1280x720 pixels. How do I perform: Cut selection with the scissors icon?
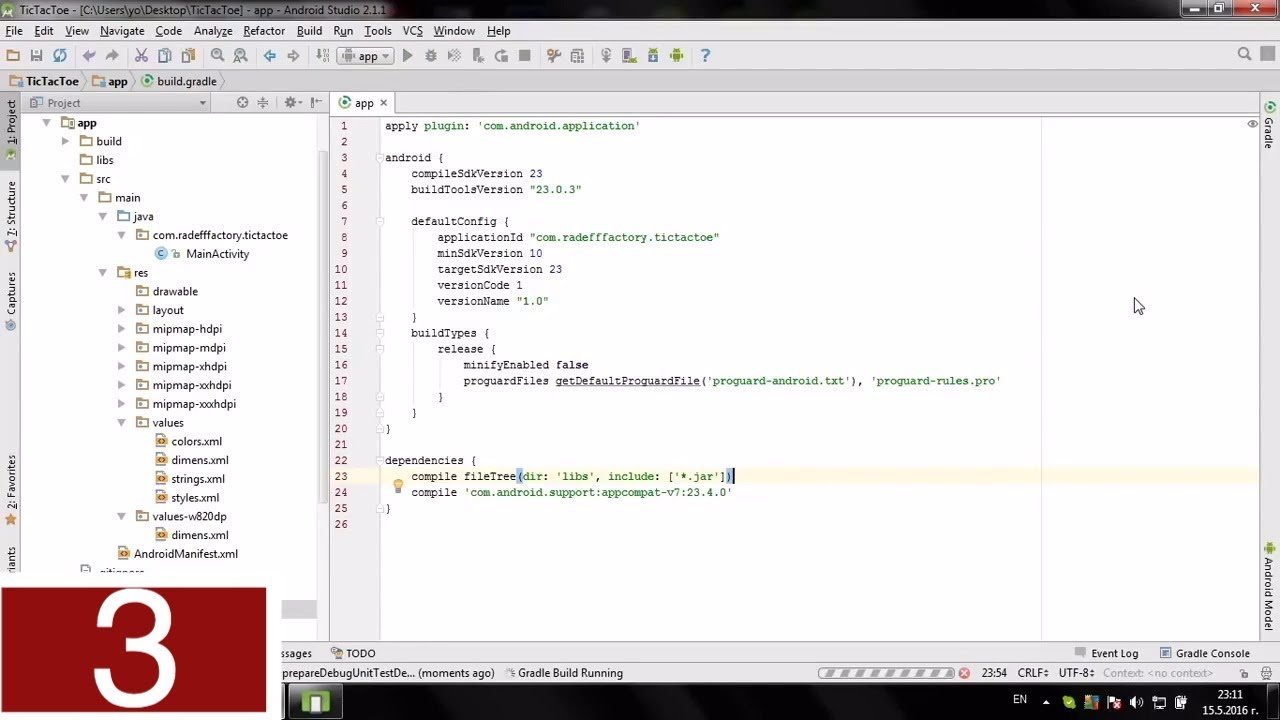[141, 56]
